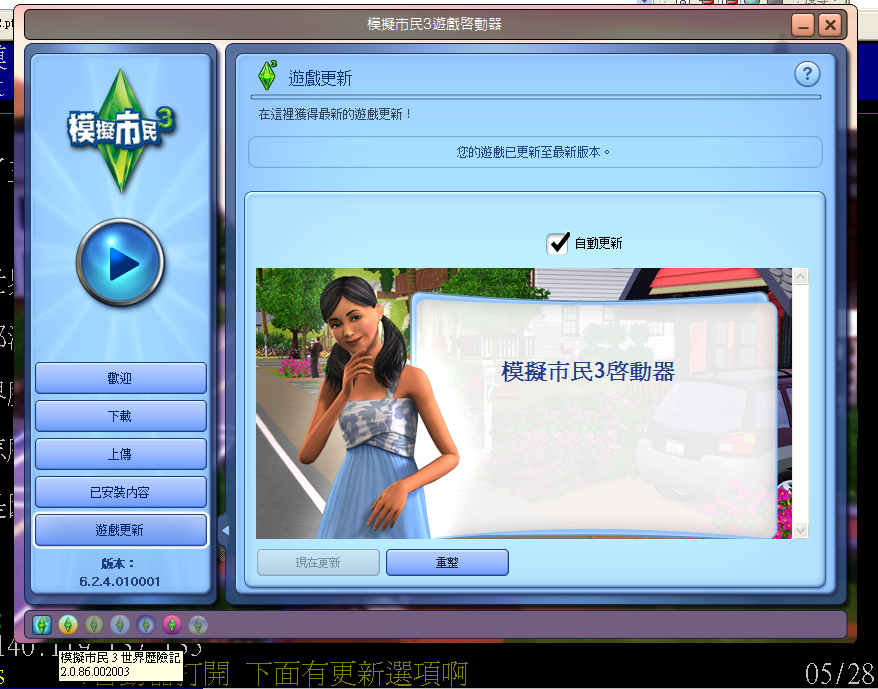Viewport: 878px width, 689px height.
Task: Select the pink expansion pack icon
Action: click(x=172, y=625)
